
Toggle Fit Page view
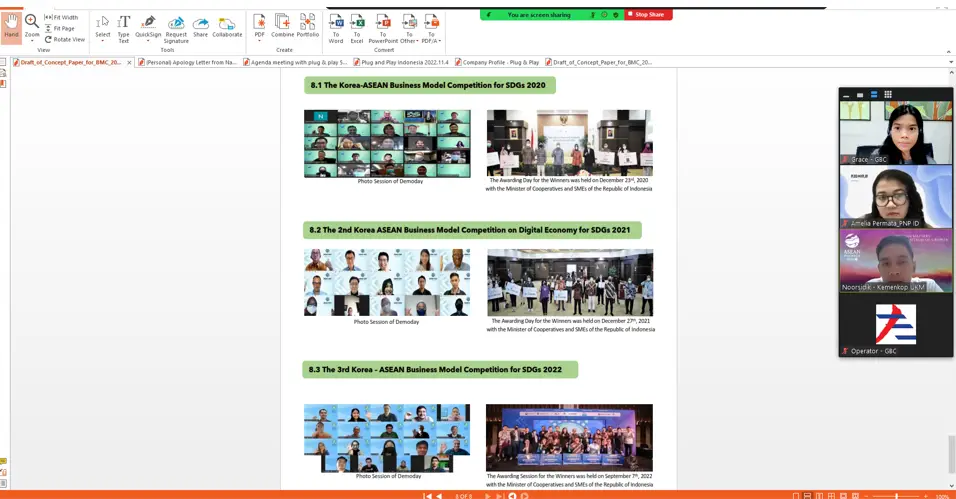(x=61, y=29)
